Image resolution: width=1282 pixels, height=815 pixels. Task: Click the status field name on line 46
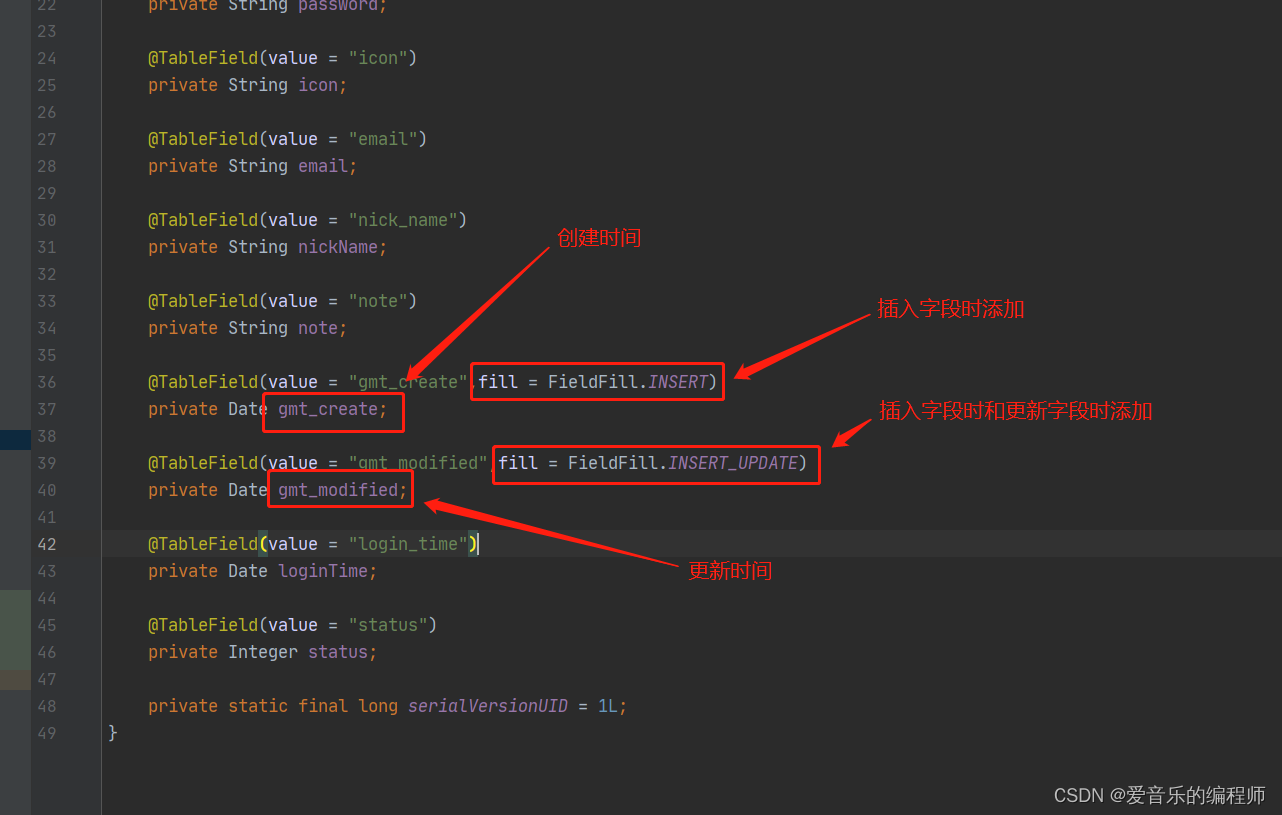(338, 652)
